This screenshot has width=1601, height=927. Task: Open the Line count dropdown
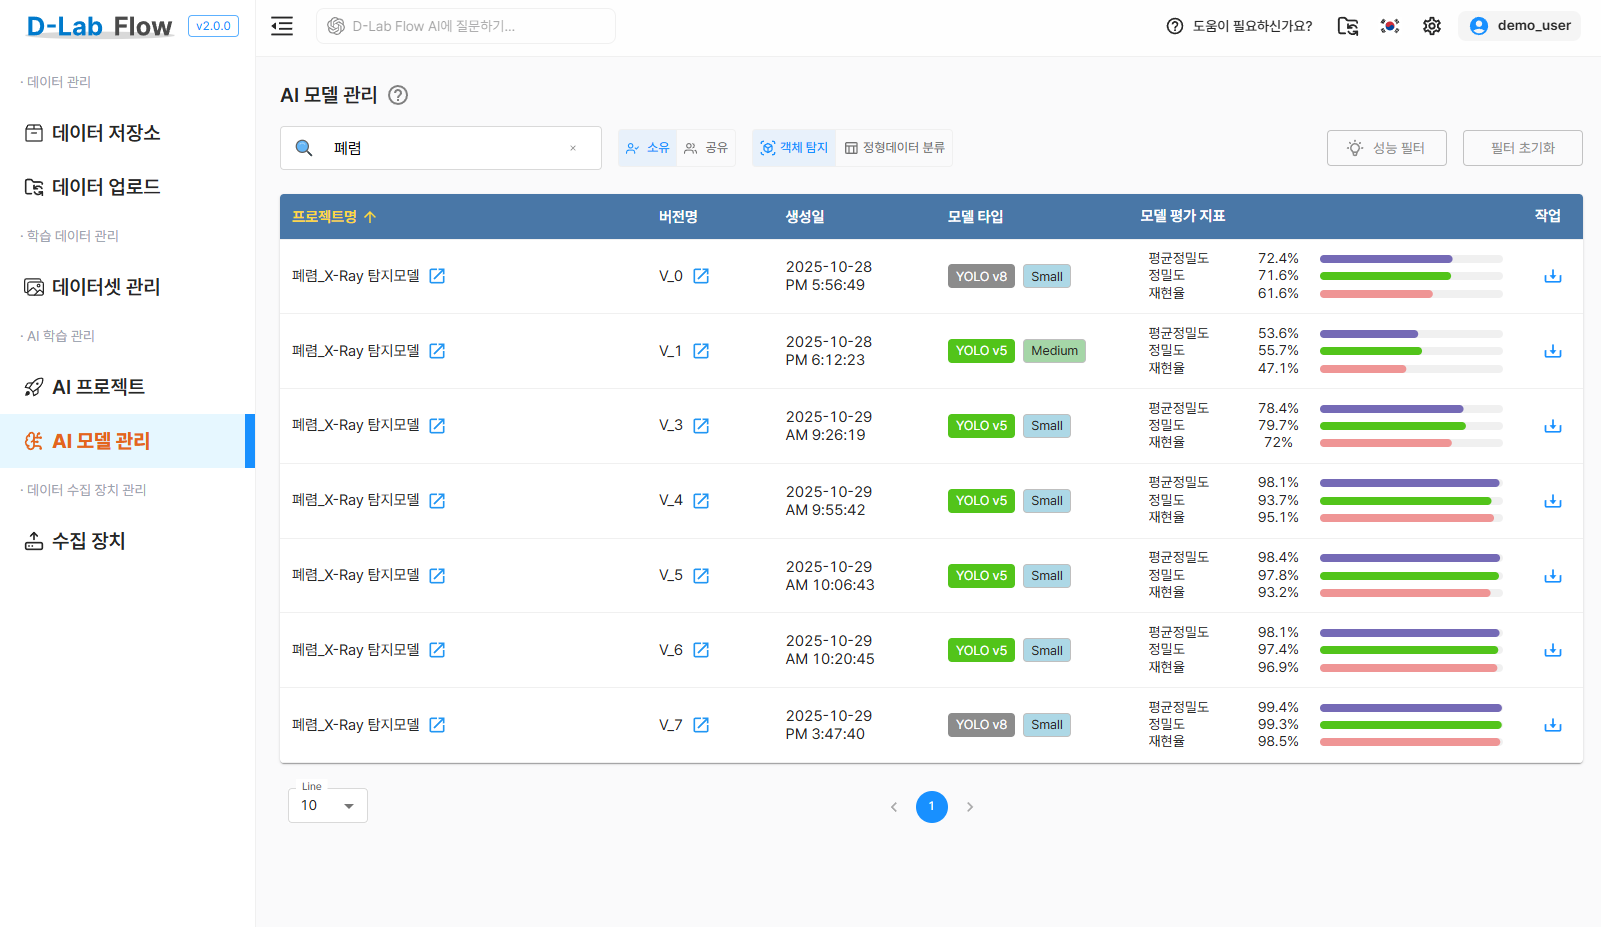327,805
